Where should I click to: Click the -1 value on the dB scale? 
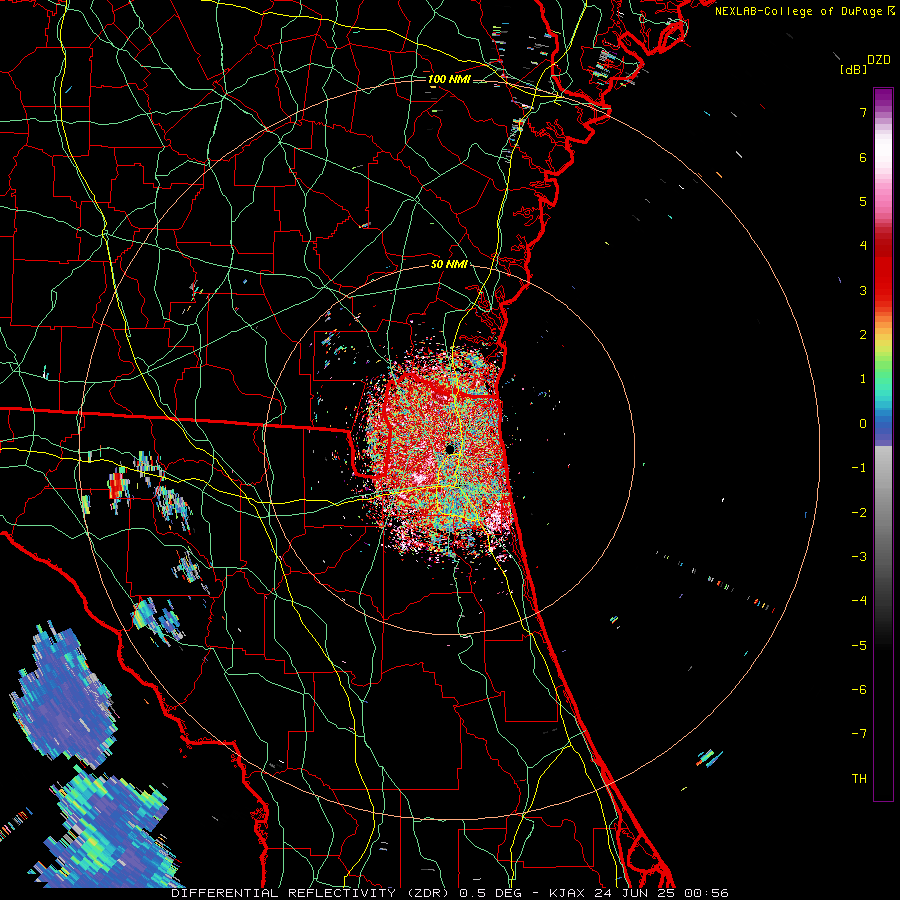coord(859,468)
